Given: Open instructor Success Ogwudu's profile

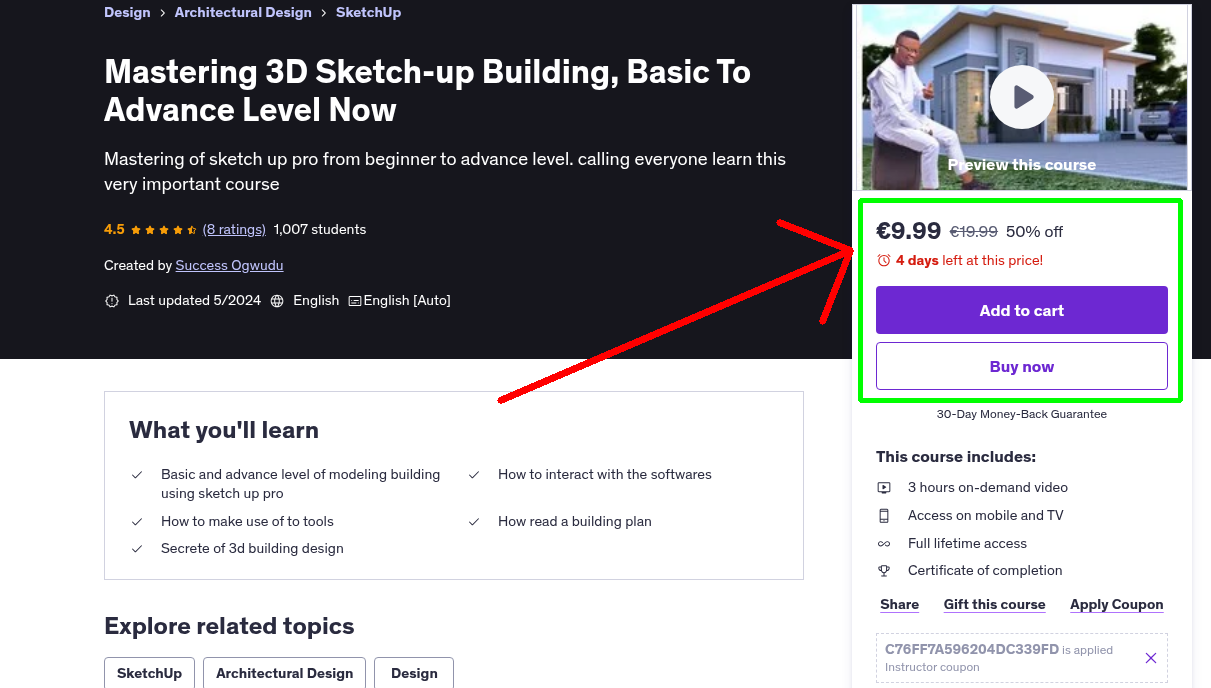Looking at the screenshot, I should pyautogui.click(x=229, y=266).
